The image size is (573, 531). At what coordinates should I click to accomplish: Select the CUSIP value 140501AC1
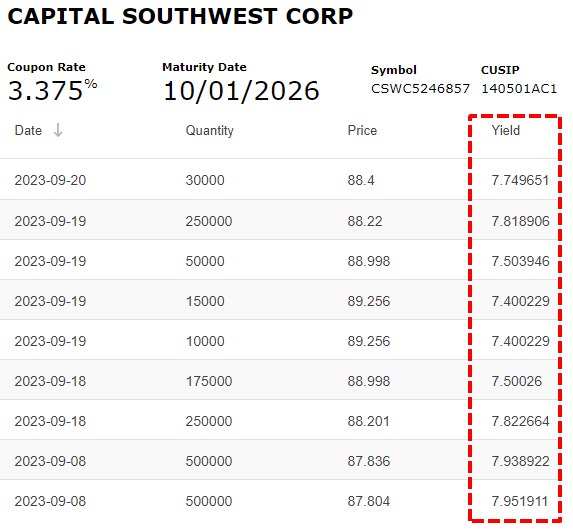point(519,89)
